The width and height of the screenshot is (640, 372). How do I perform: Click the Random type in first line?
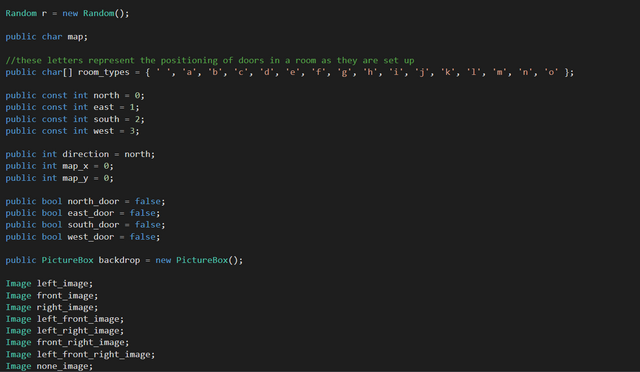click(x=21, y=13)
